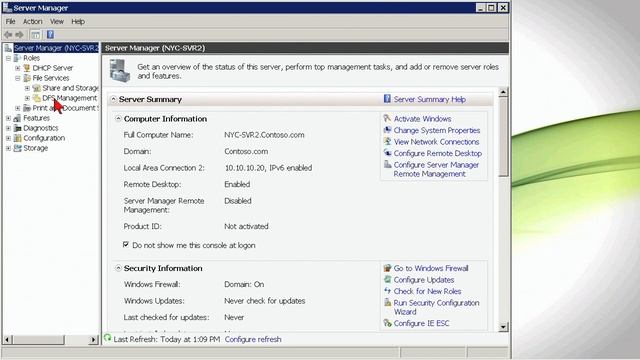This screenshot has width=640, height=360.
Task: Click the main pane scroll down arrow
Action: [x=503, y=327]
